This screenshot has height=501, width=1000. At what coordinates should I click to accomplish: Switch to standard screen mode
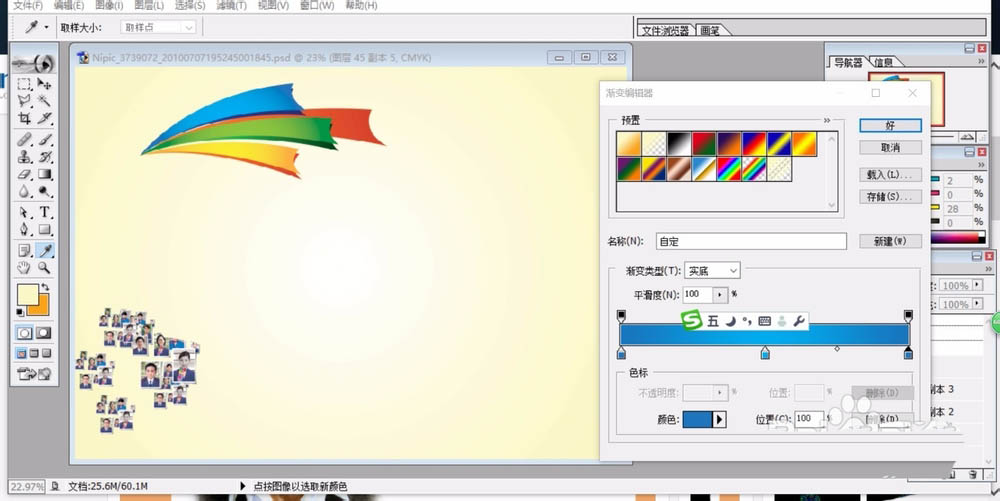[21, 353]
